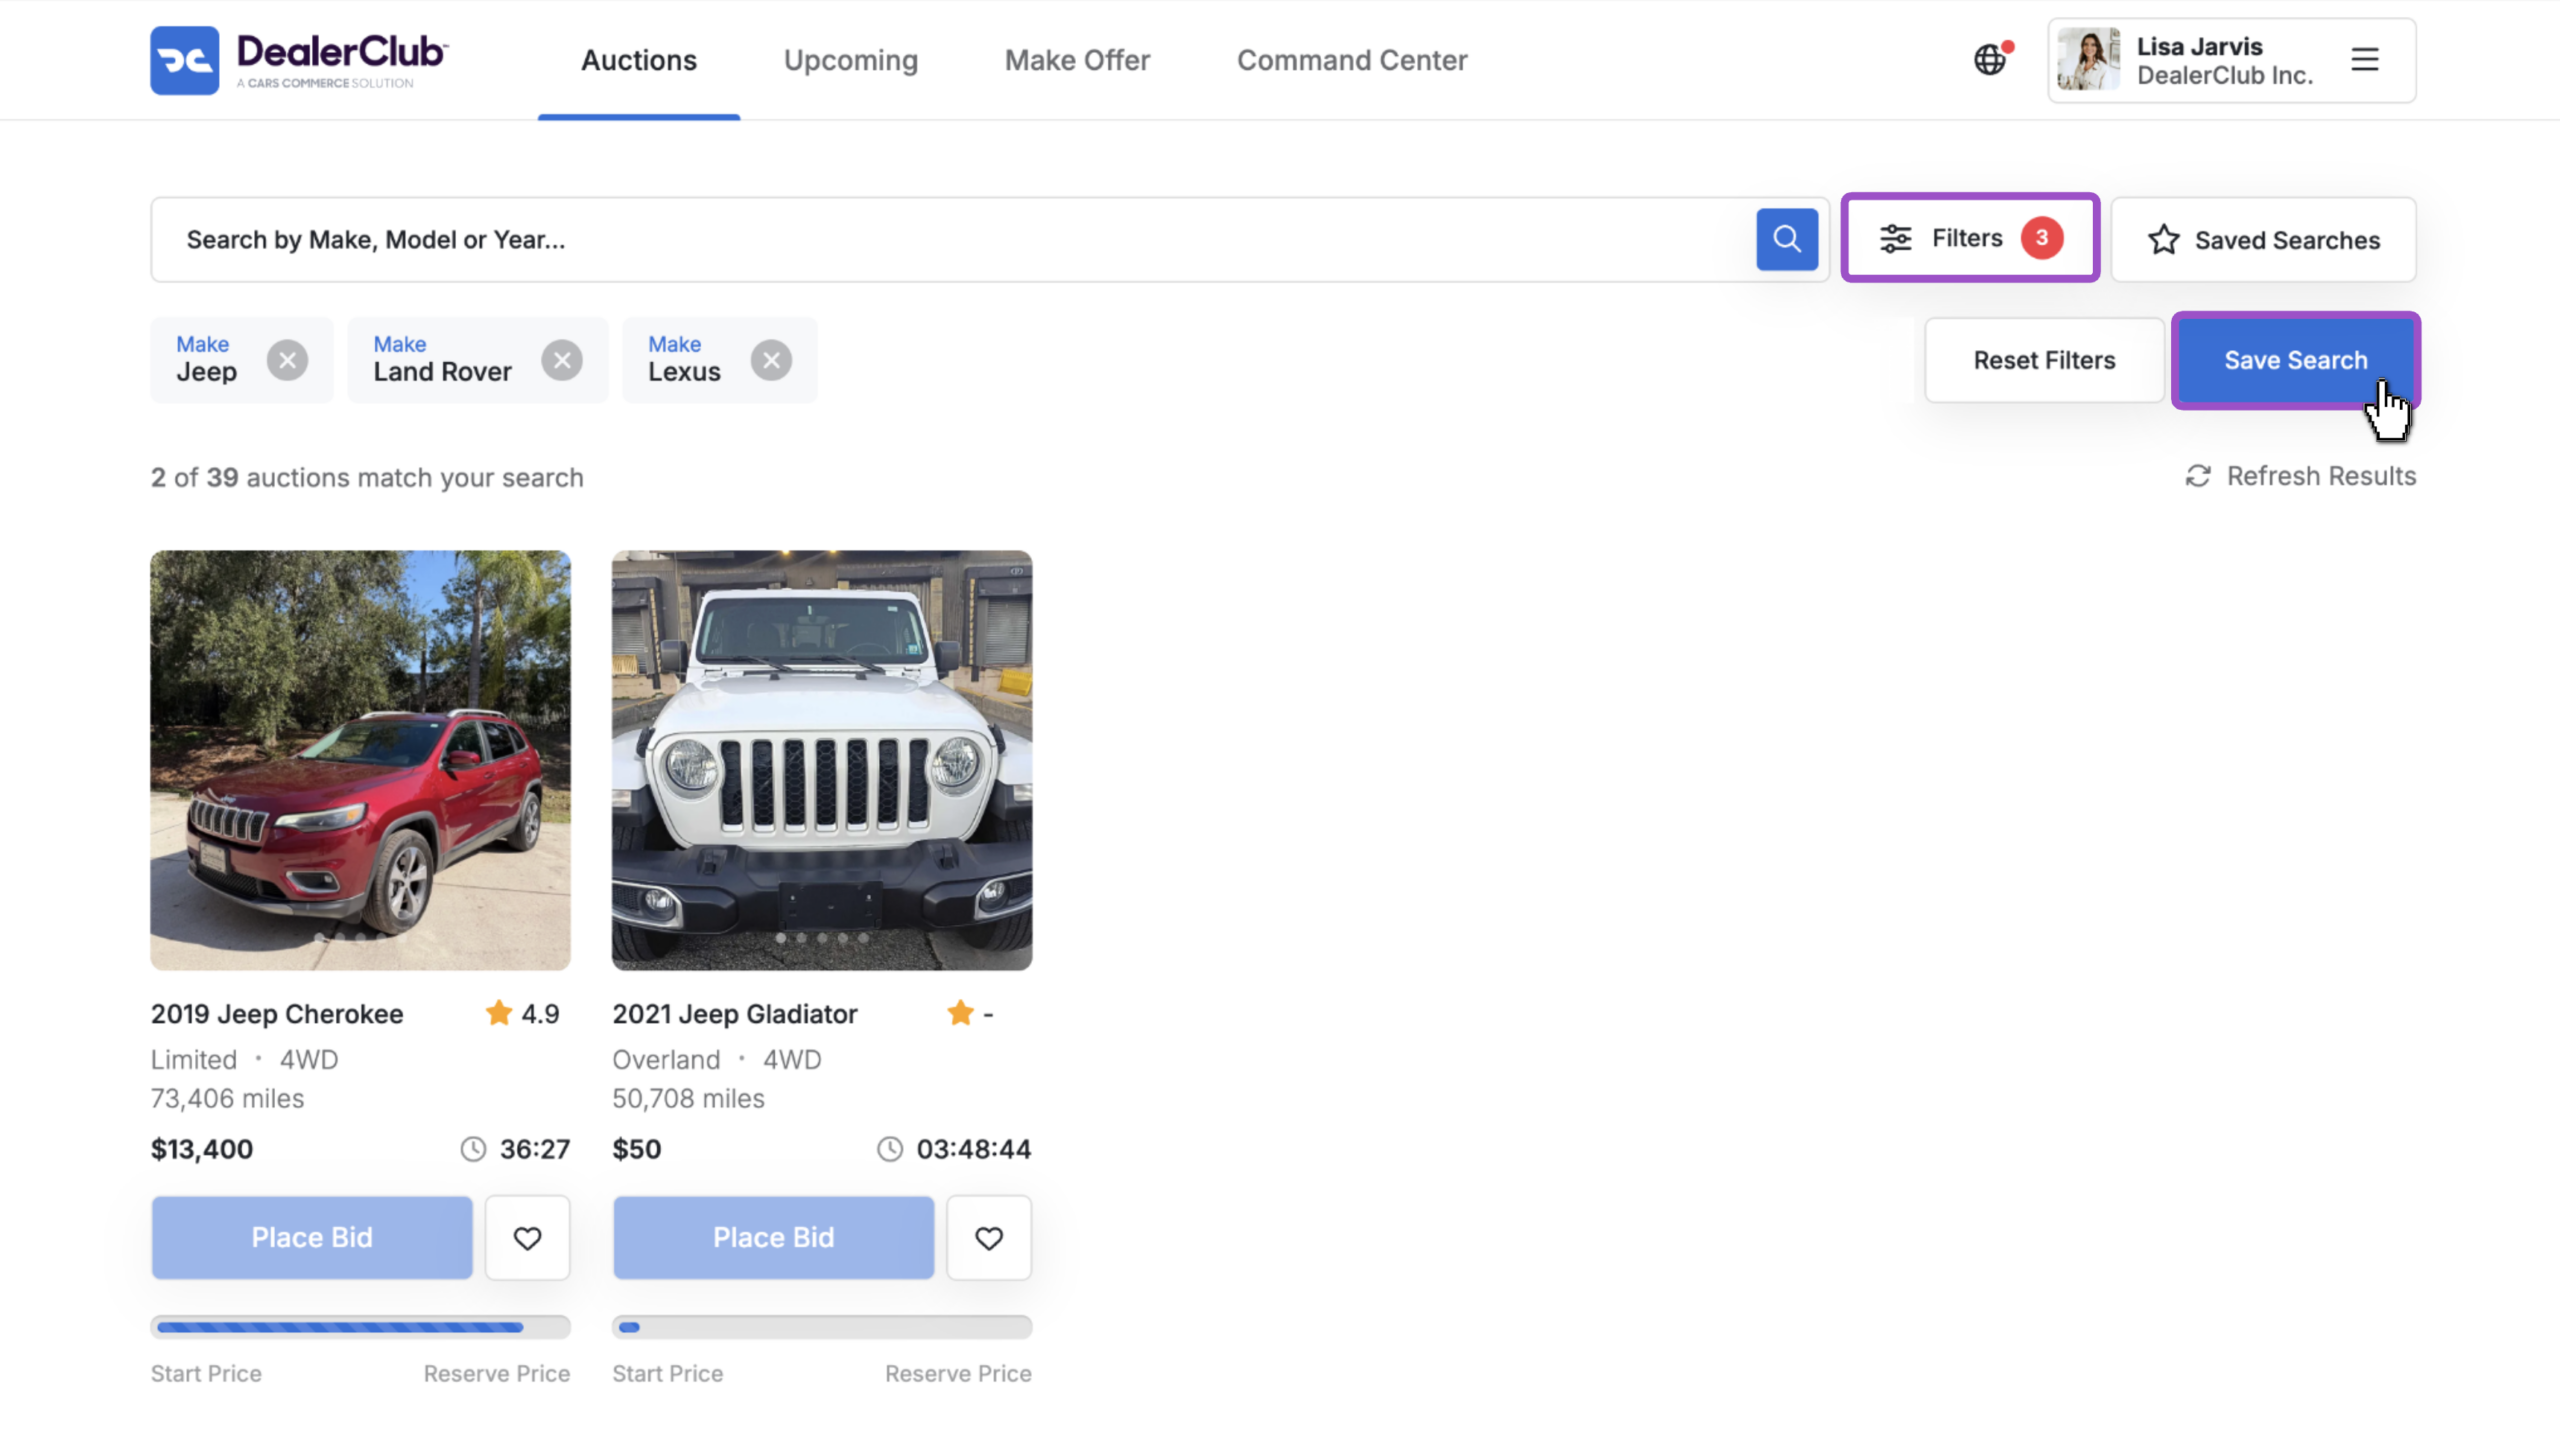Click the 50,708 miles text
The image size is (2560, 1441).
(x=688, y=1098)
